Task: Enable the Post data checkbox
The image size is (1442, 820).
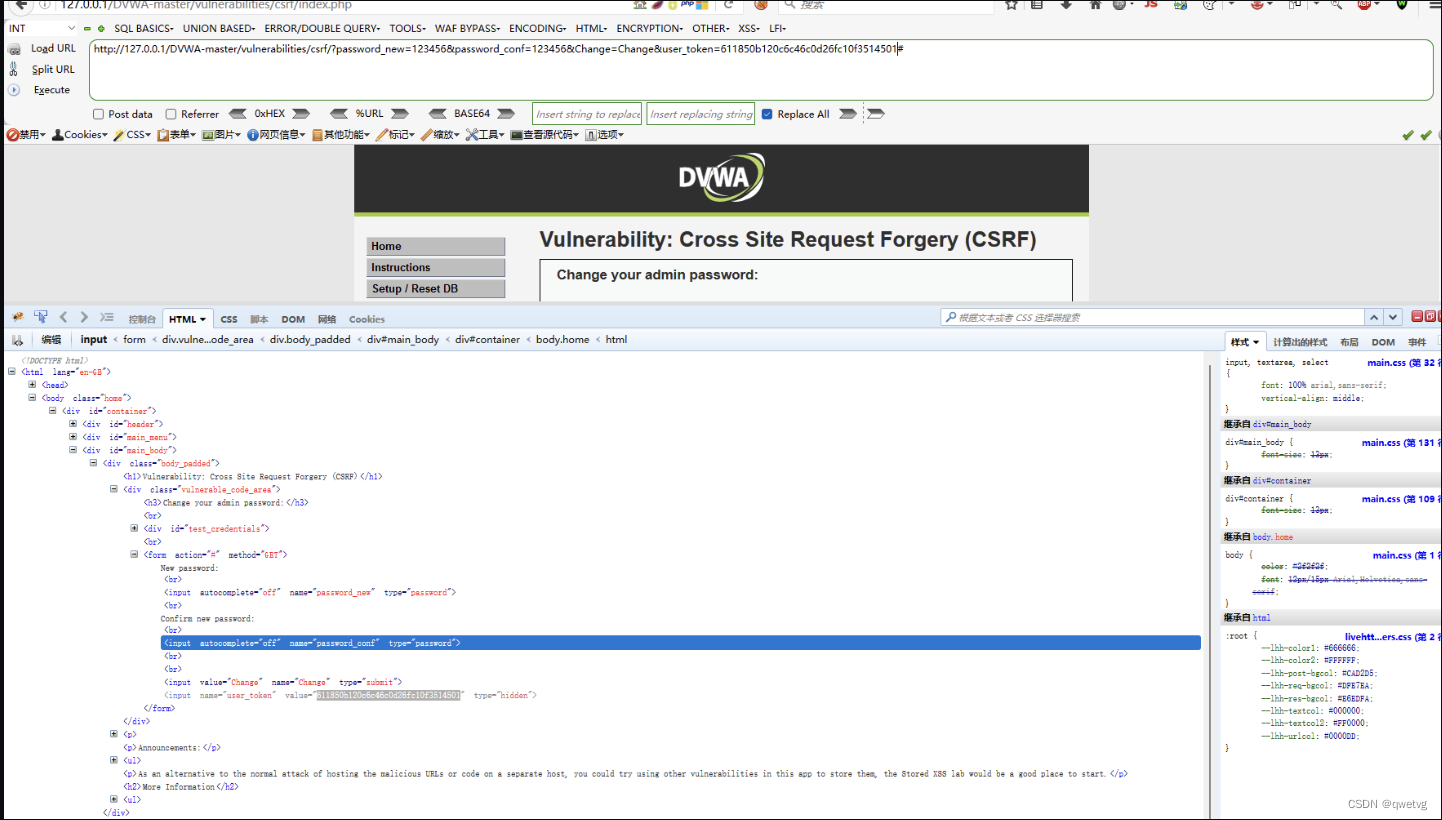Action: (99, 114)
